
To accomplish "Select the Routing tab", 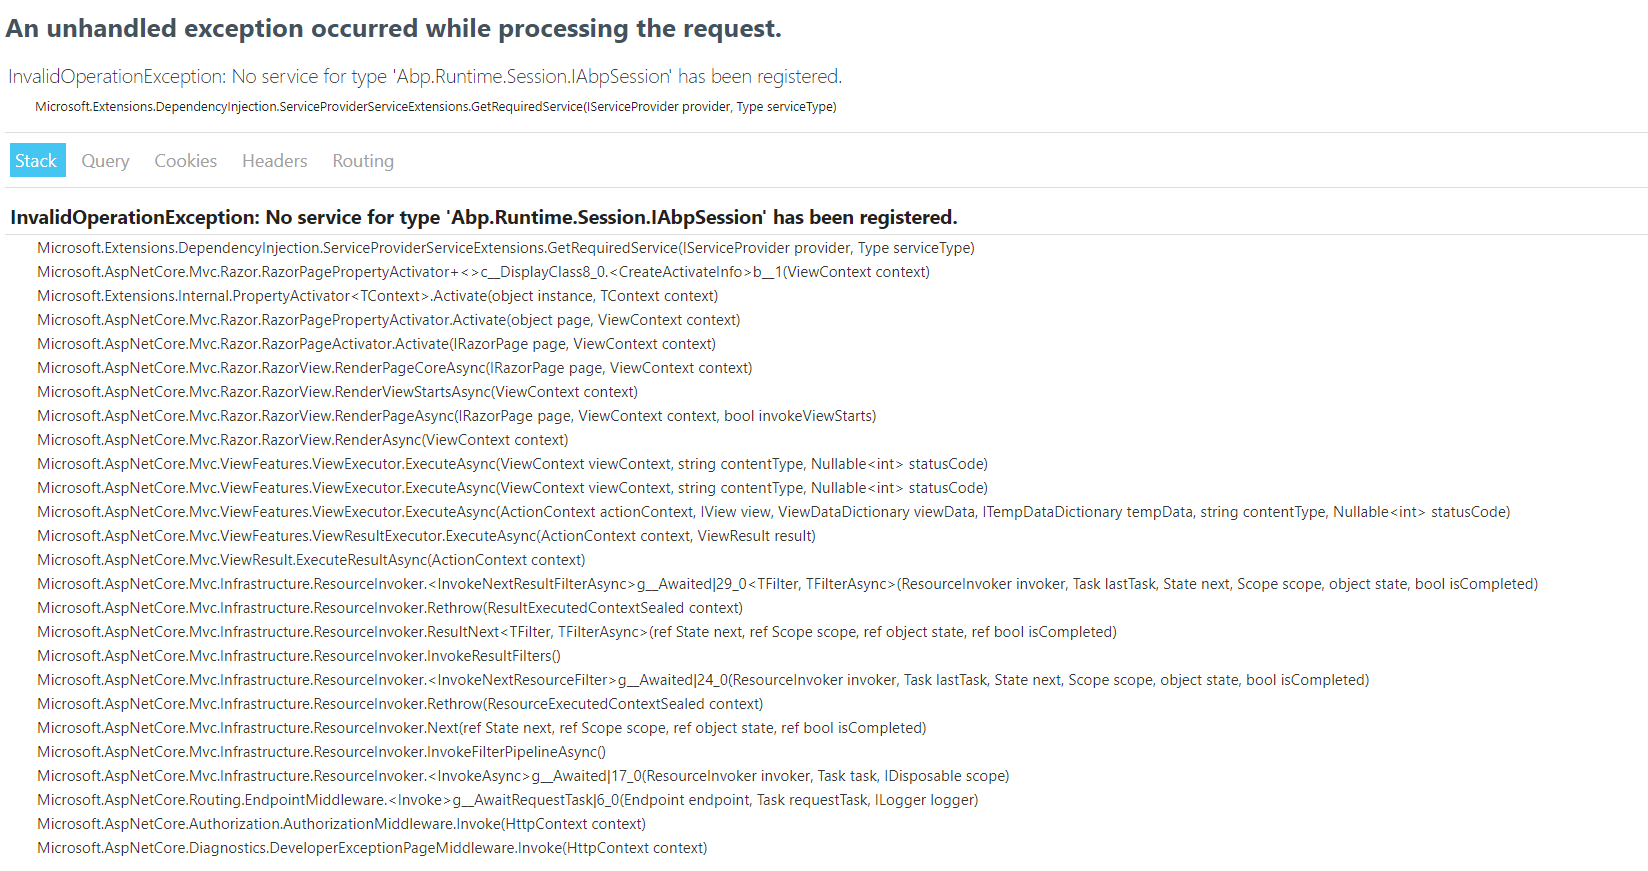I will click(x=362, y=160).
